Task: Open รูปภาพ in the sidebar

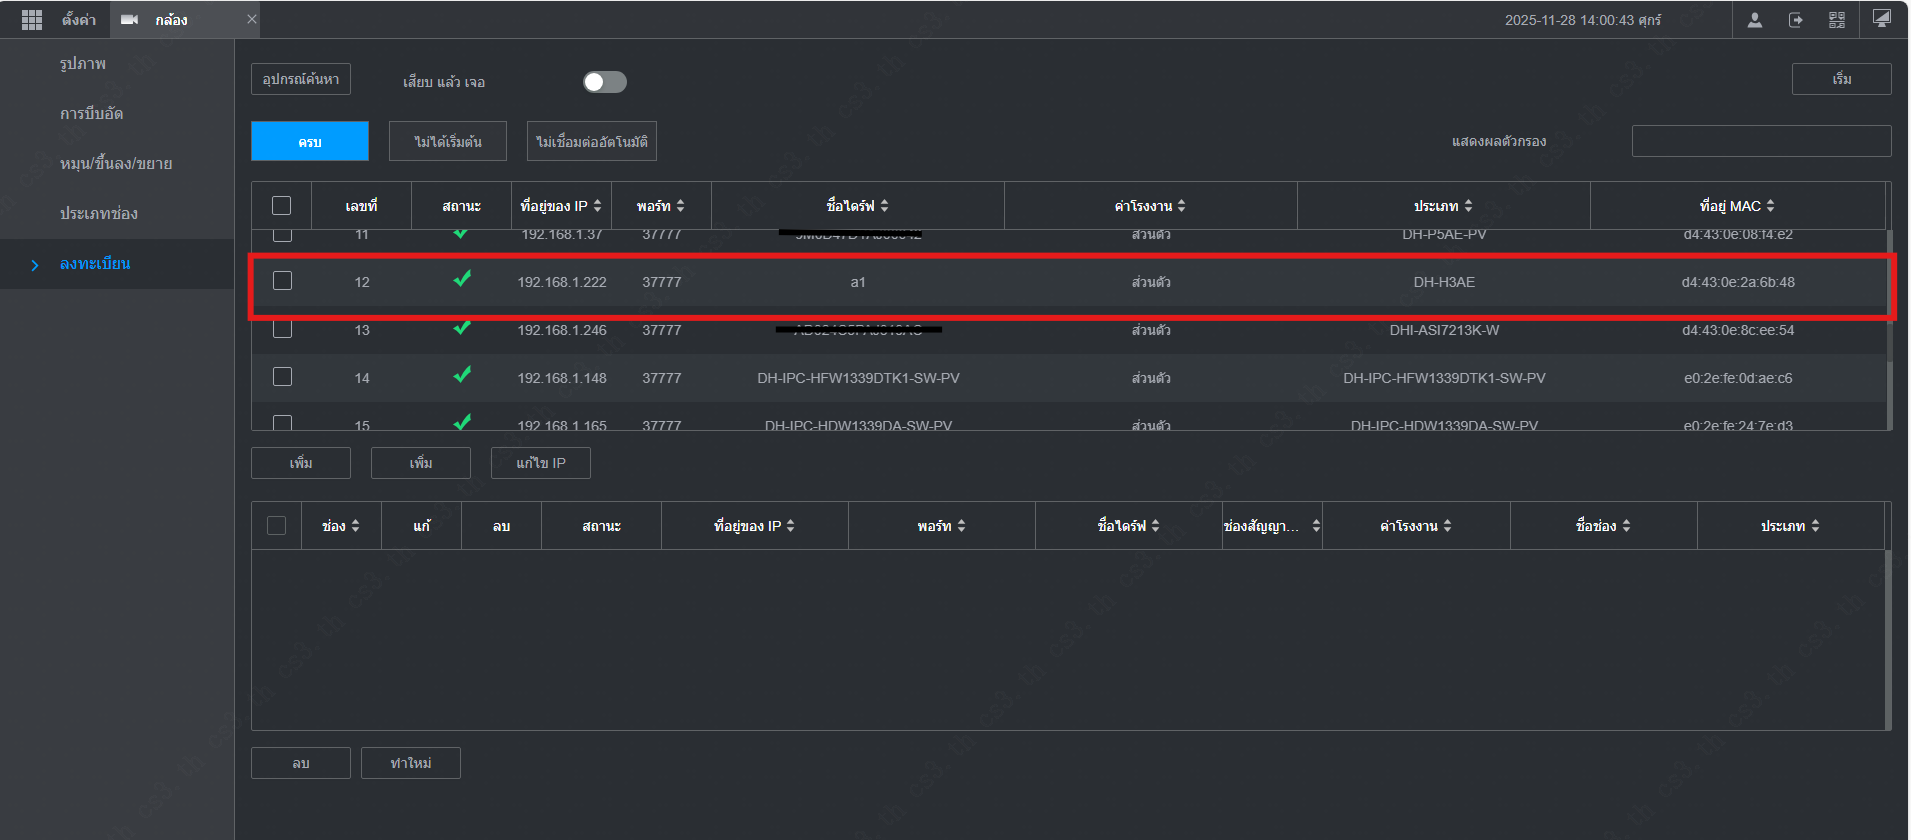Action: point(83,64)
